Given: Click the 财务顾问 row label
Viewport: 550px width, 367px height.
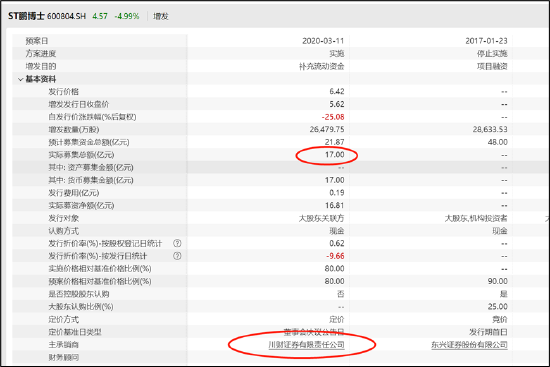Looking at the screenshot, I should [x=63, y=357].
